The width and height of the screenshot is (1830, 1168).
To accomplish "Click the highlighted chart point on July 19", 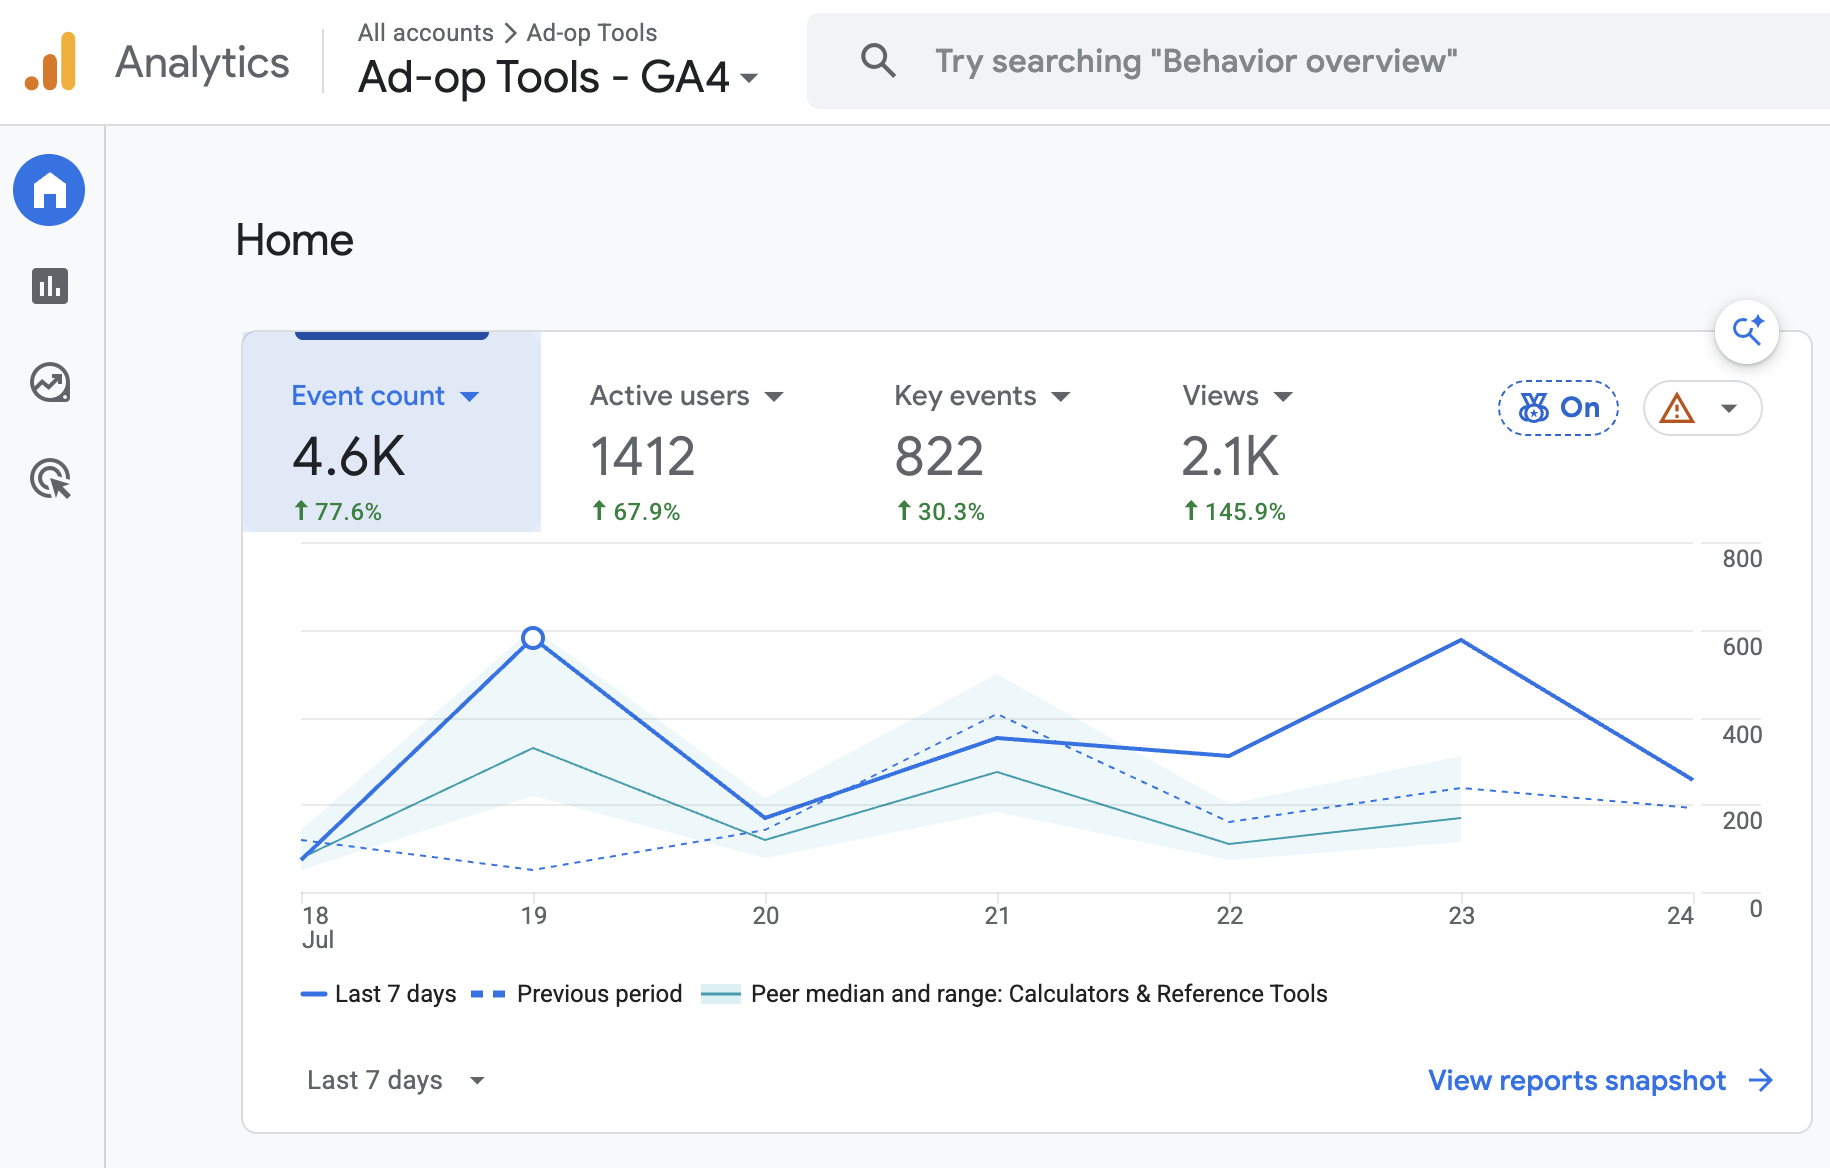I will 533,638.
